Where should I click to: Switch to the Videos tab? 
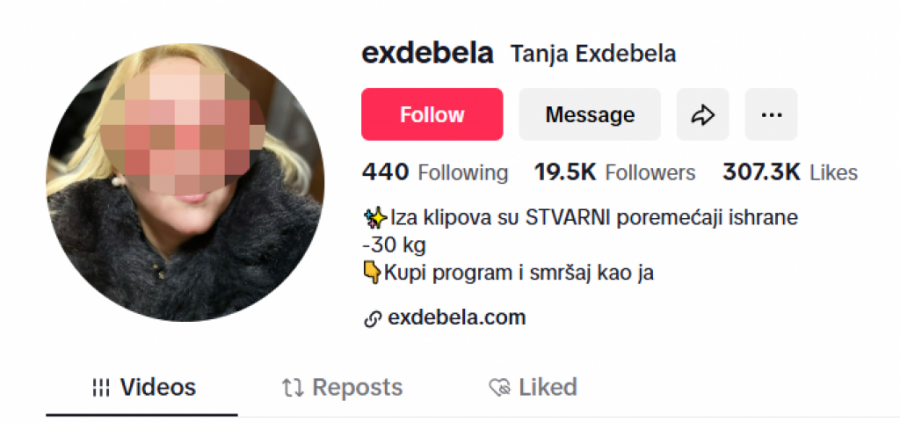point(142,388)
